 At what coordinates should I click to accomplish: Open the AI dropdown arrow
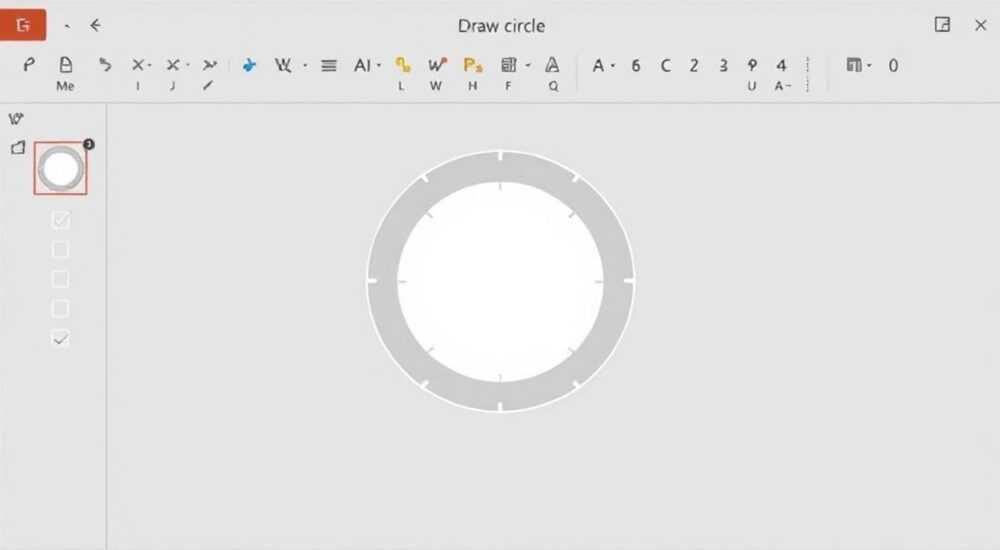379,66
